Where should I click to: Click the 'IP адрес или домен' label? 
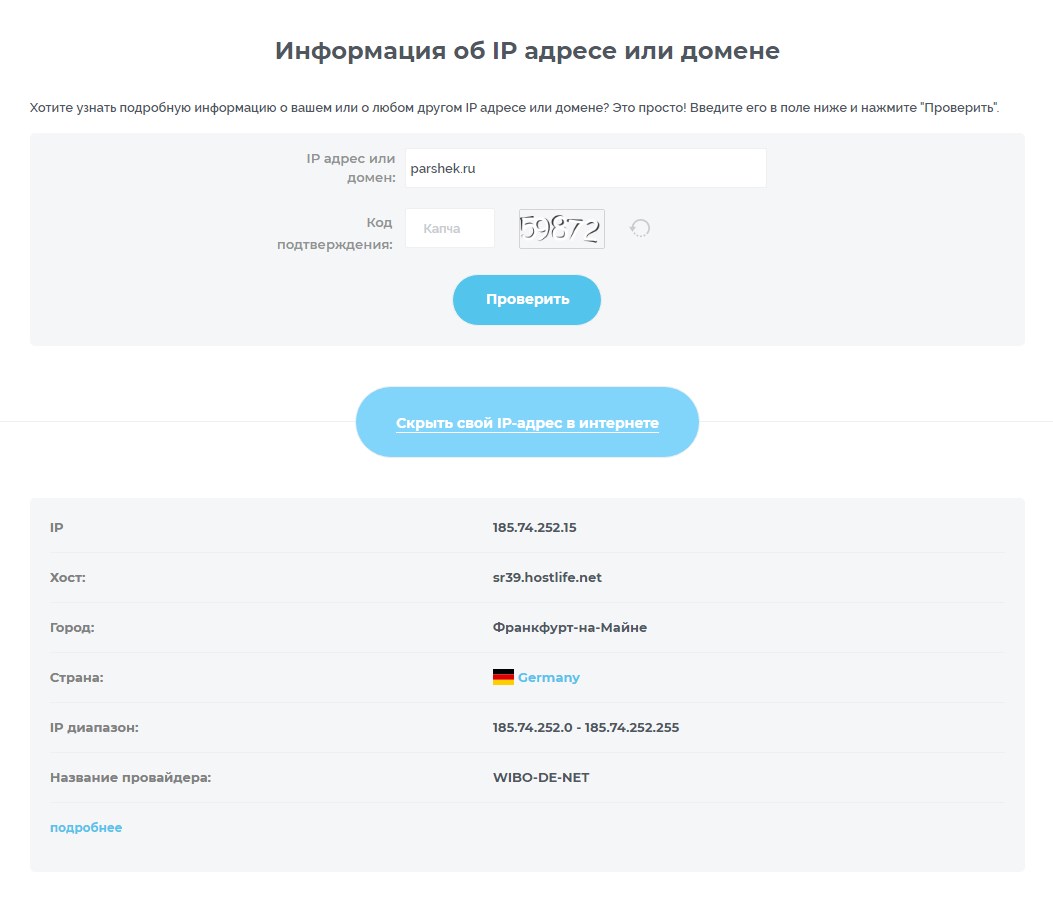coord(351,168)
